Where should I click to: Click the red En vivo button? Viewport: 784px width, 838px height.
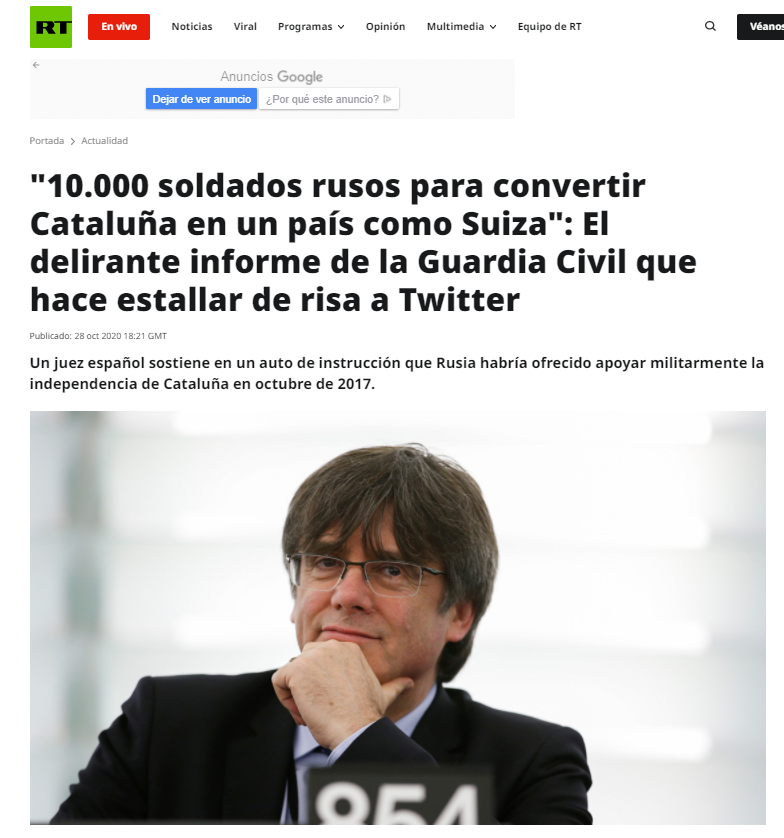coord(119,27)
